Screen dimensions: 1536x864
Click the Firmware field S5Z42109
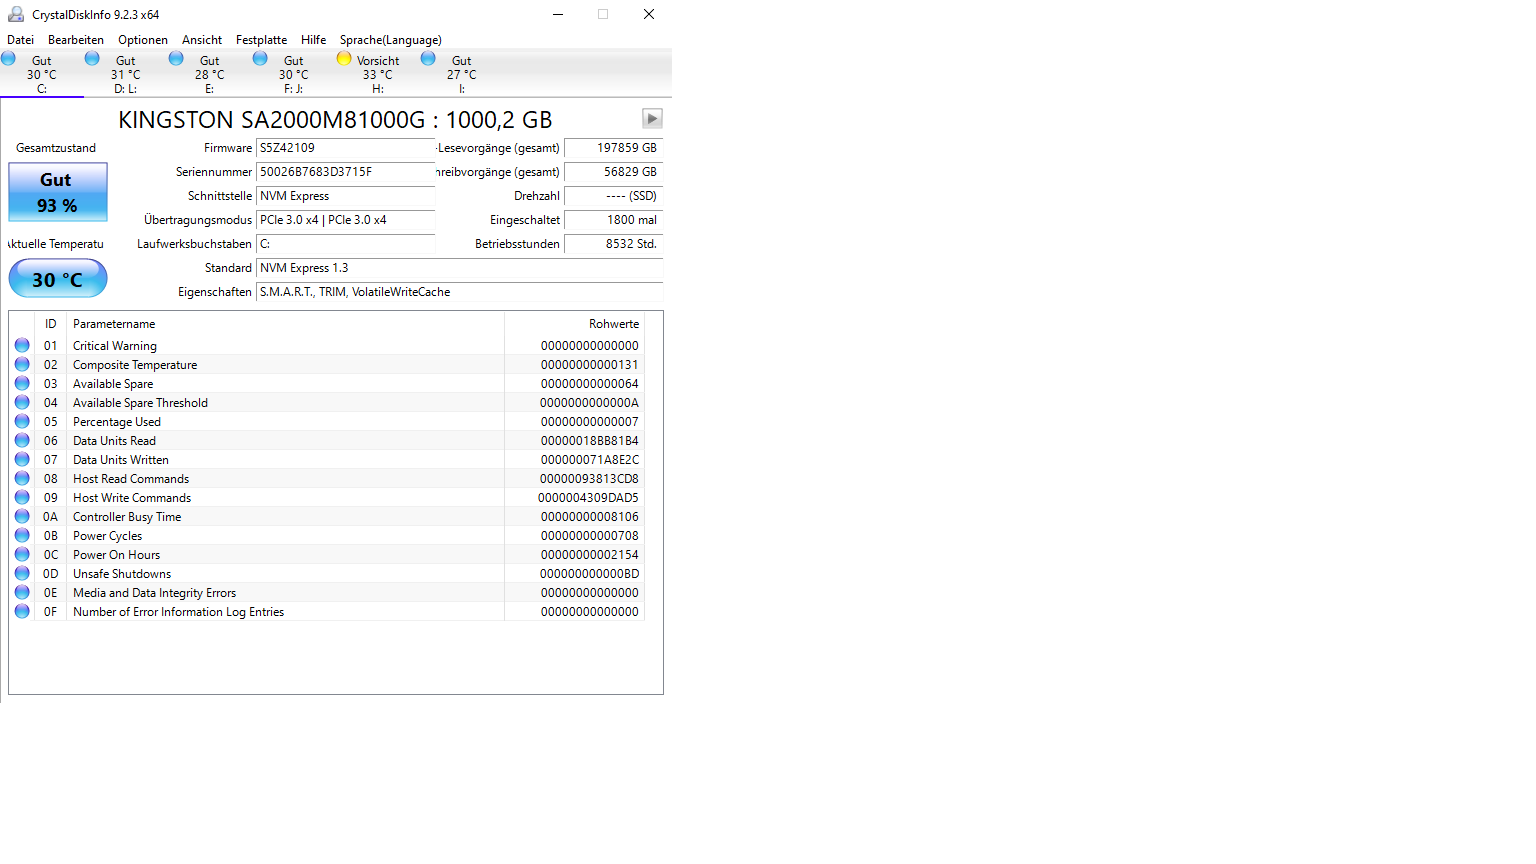coord(346,148)
